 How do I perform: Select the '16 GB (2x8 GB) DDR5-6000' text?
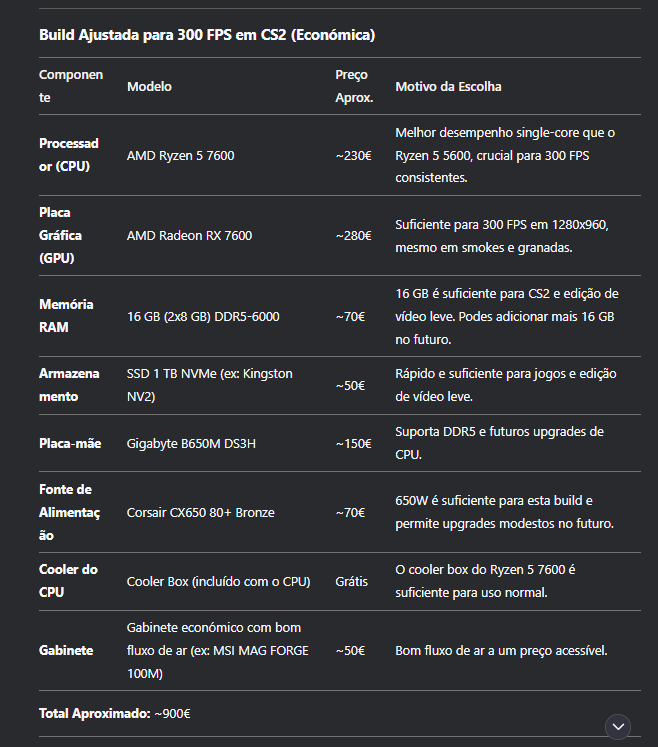click(203, 316)
